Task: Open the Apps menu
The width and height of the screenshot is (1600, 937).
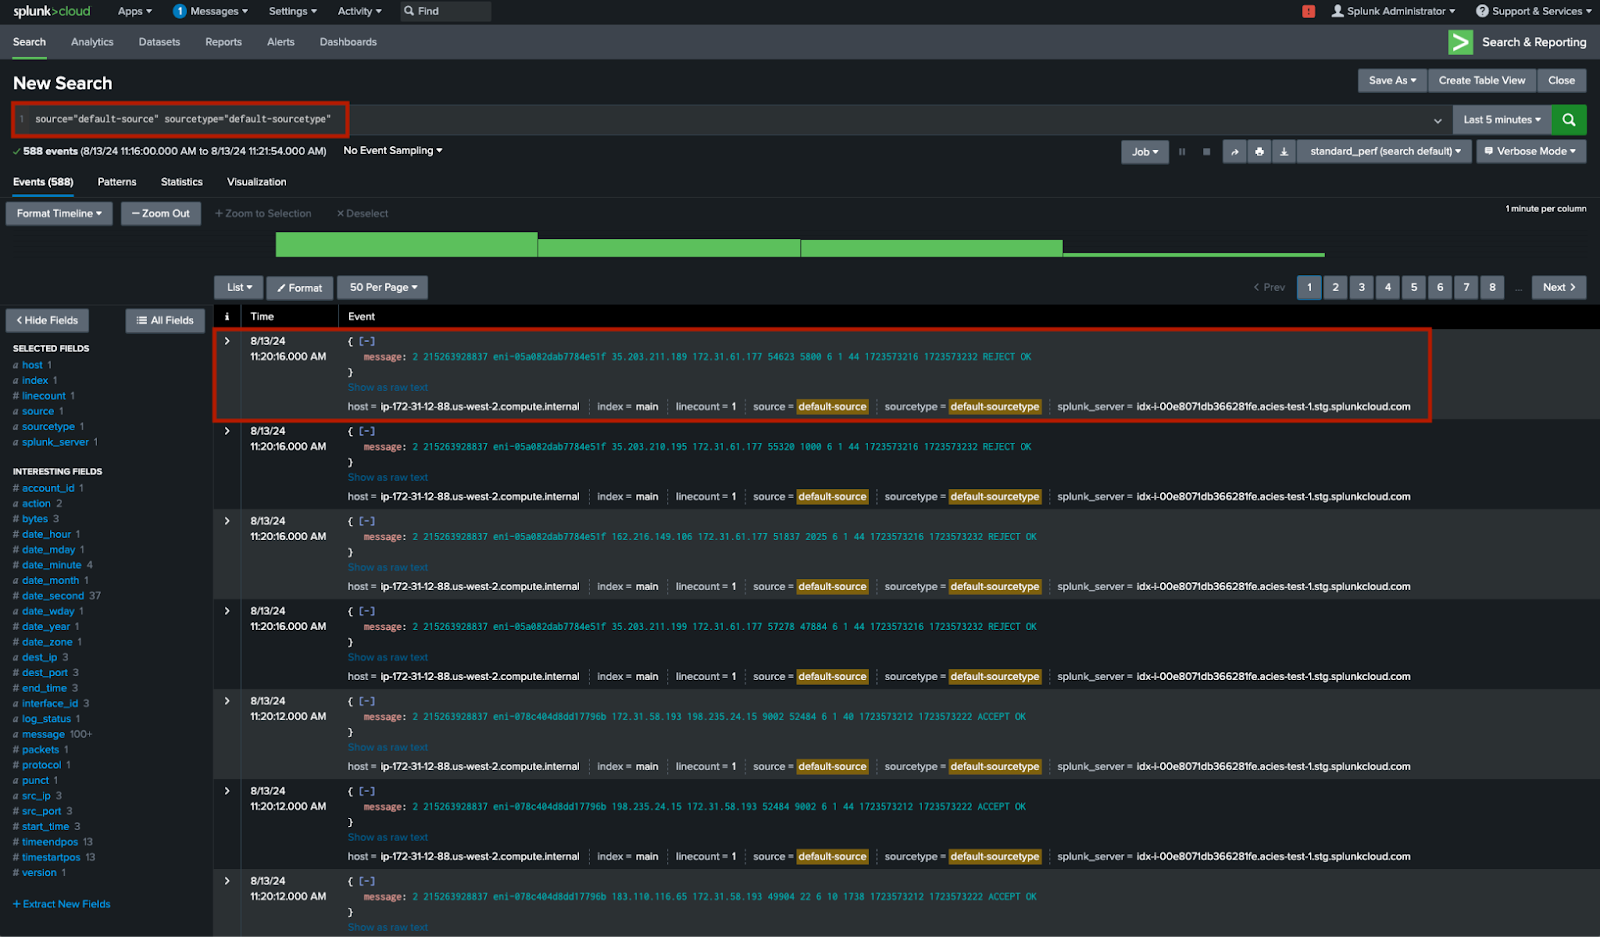Action: pos(135,11)
